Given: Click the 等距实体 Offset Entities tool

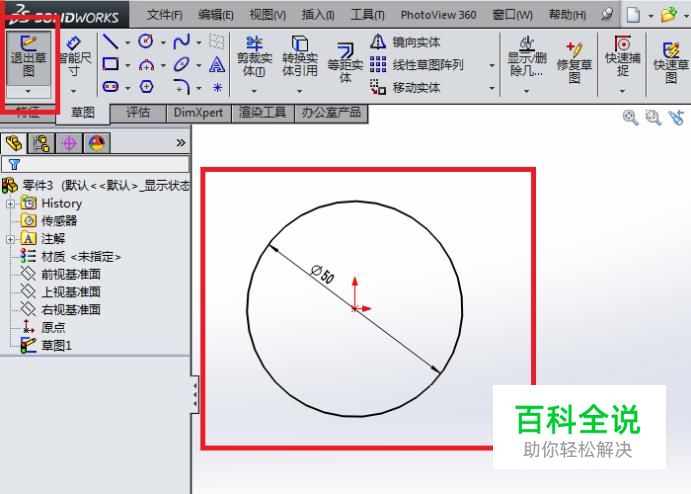Looking at the screenshot, I should [x=345, y=63].
